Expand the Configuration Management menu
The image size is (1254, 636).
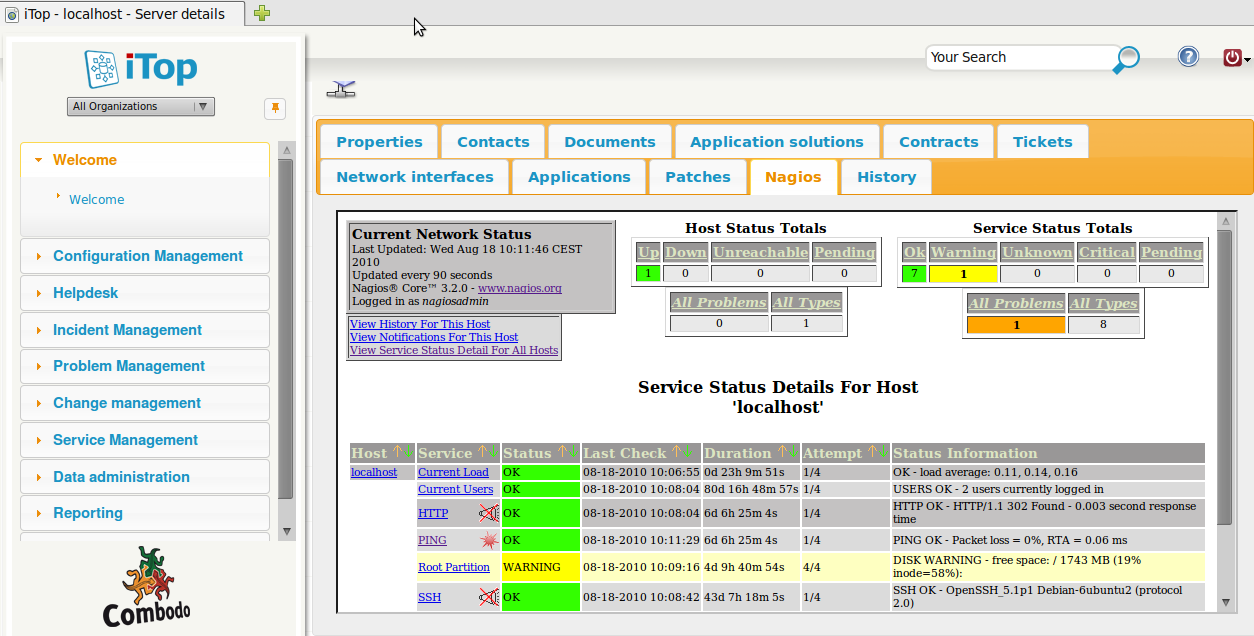[147, 256]
